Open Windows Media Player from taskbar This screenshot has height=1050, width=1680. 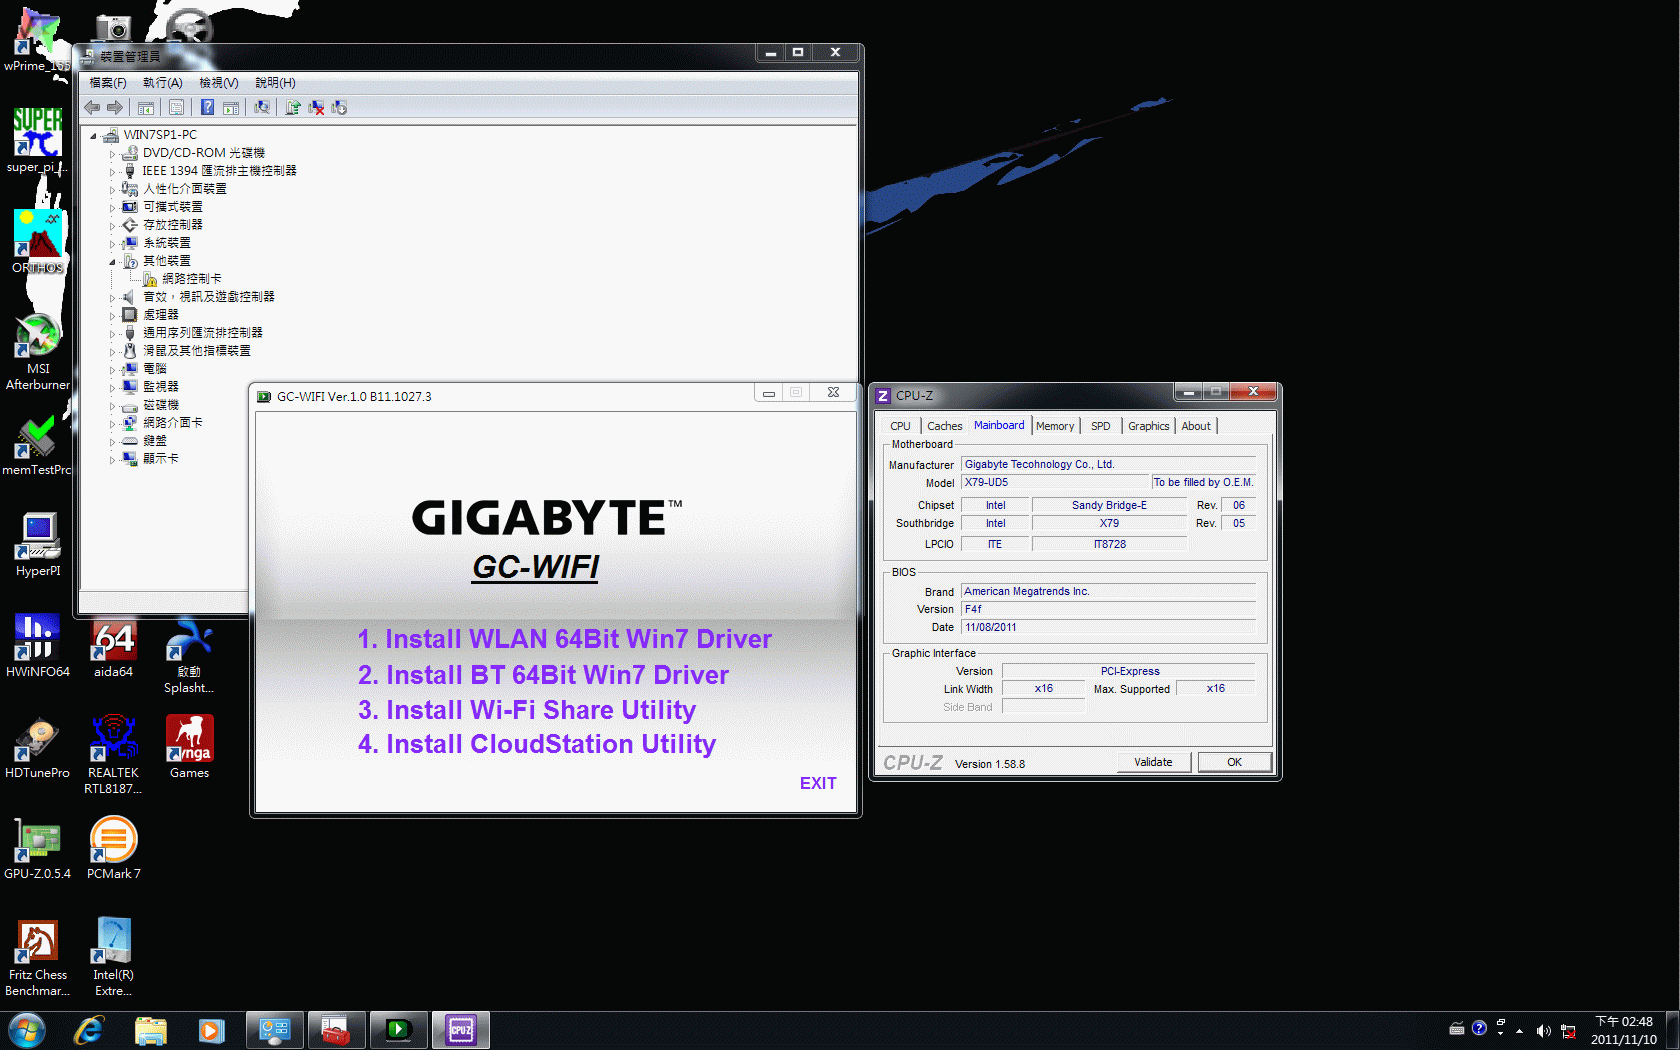(211, 1030)
